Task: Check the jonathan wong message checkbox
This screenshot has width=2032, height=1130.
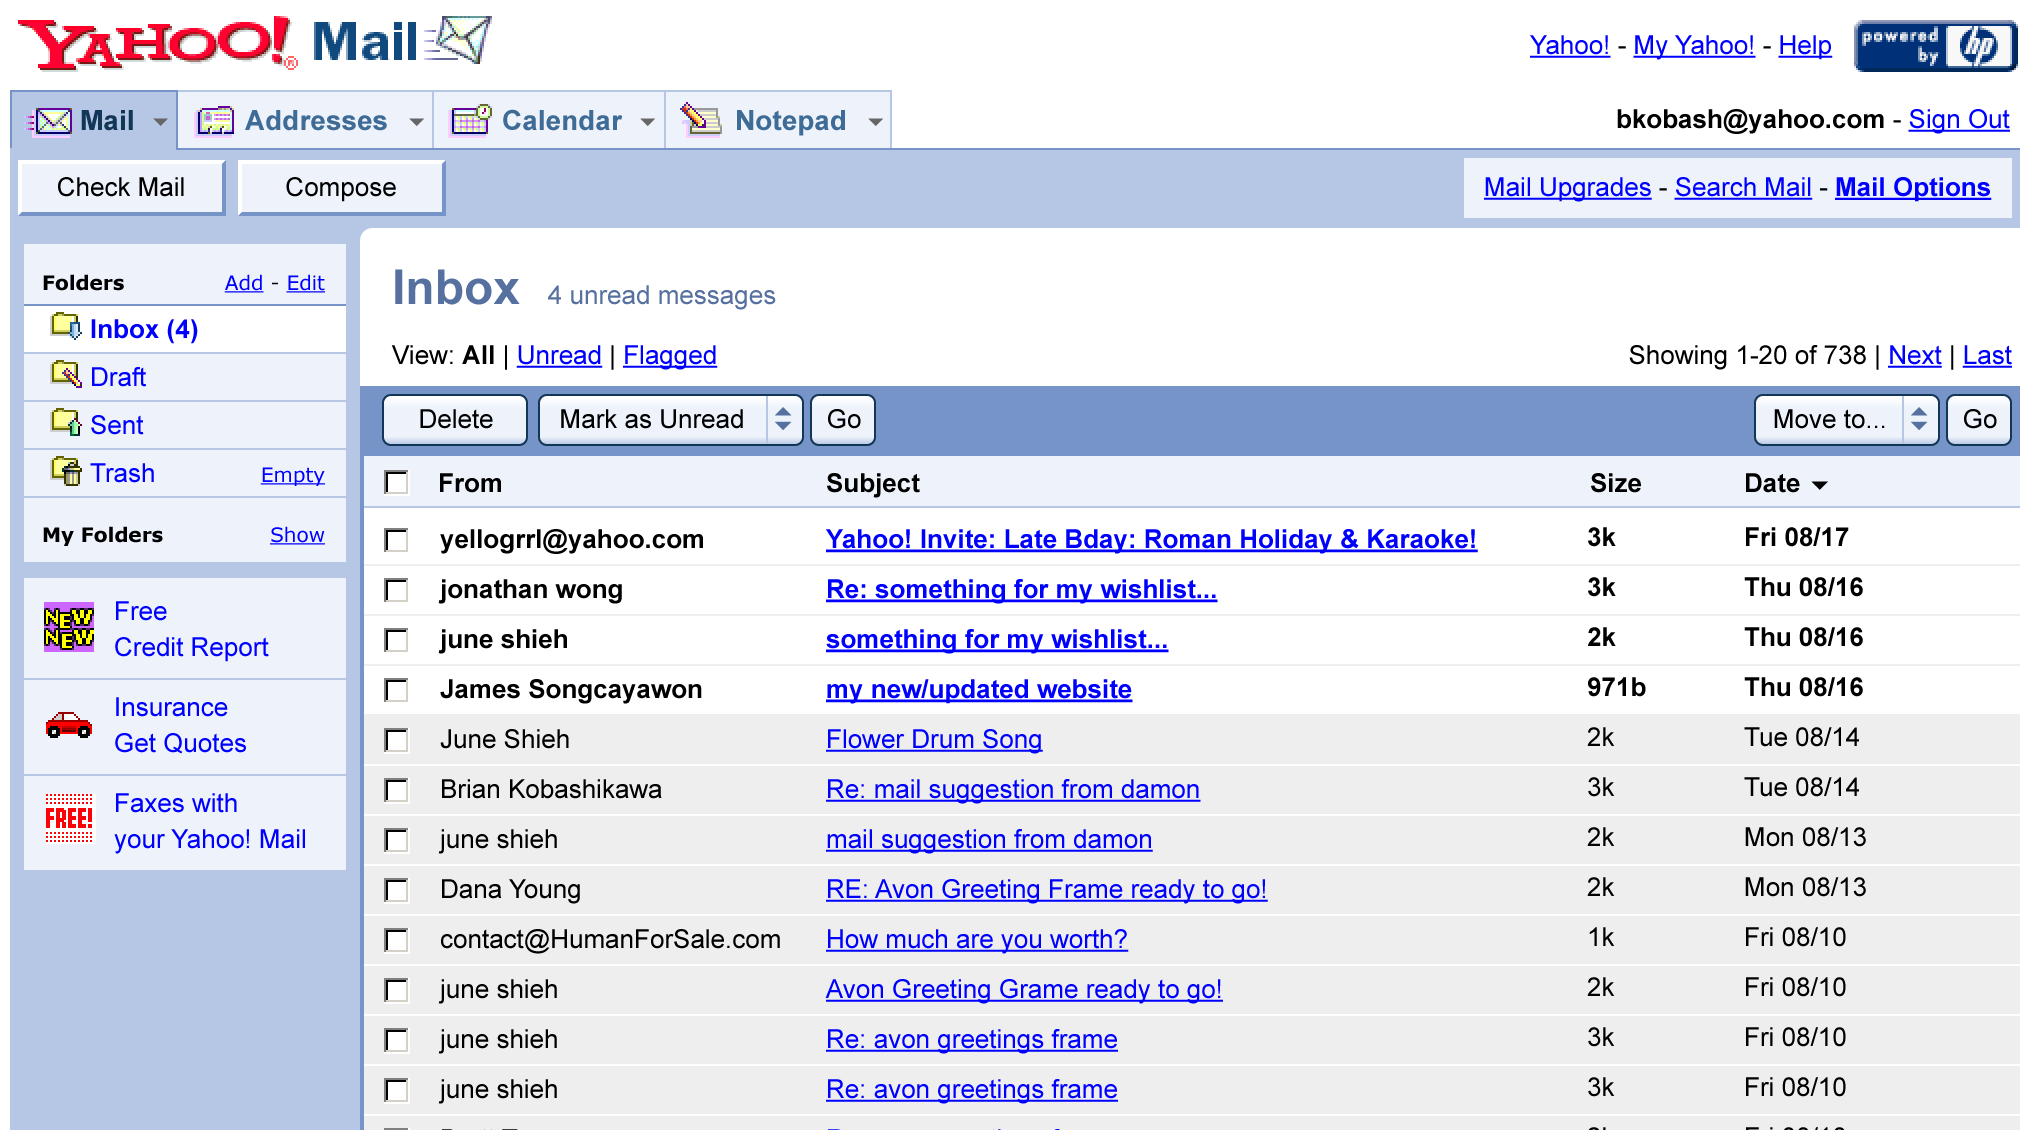Action: [x=397, y=590]
